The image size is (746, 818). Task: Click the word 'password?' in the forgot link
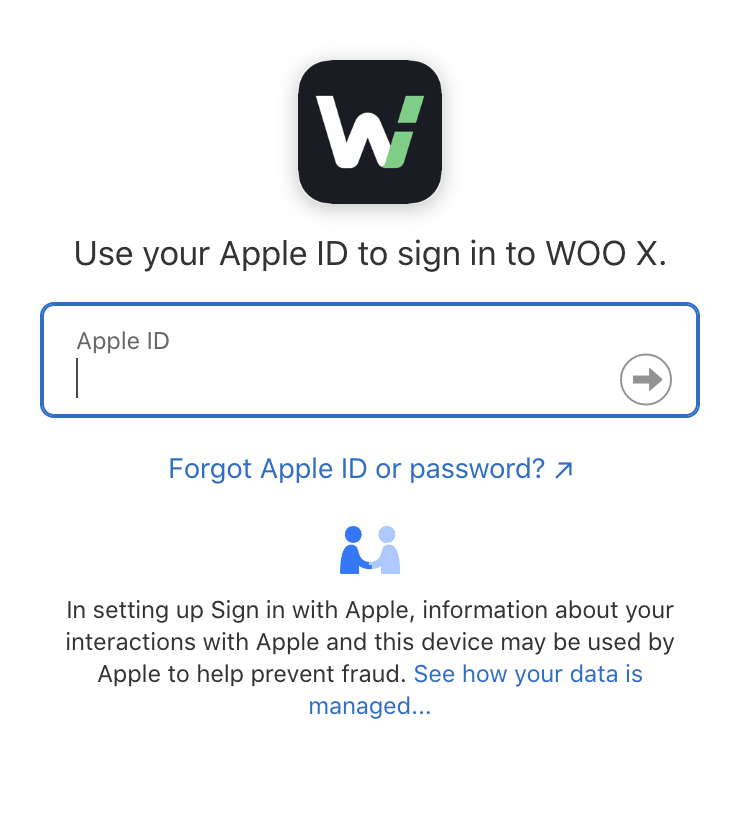477,470
